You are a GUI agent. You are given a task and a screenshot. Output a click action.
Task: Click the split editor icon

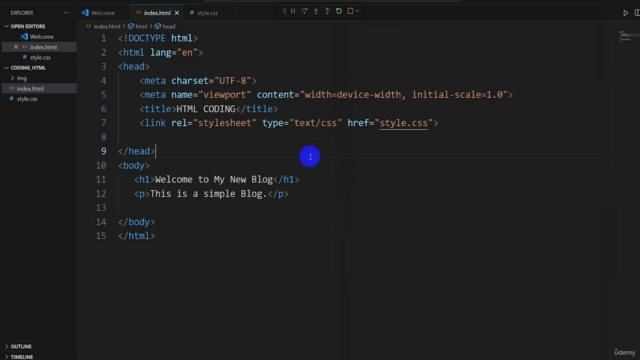click(637, 13)
